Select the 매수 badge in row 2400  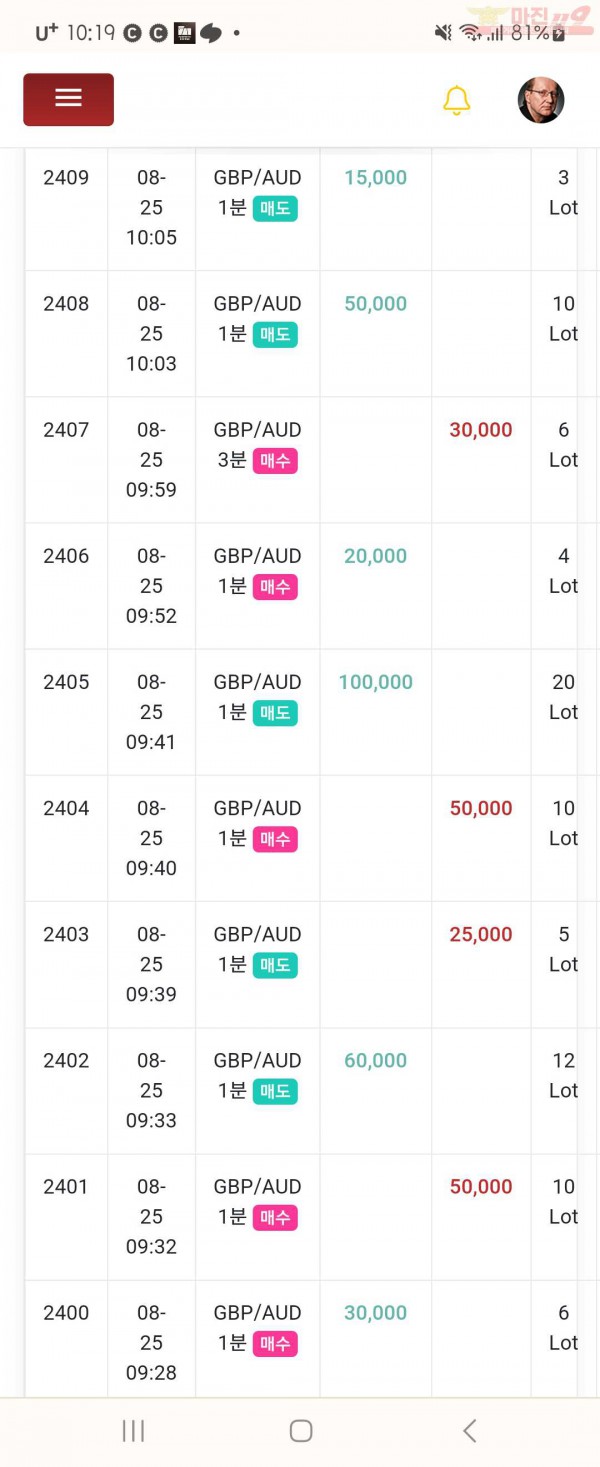(x=275, y=1343)
